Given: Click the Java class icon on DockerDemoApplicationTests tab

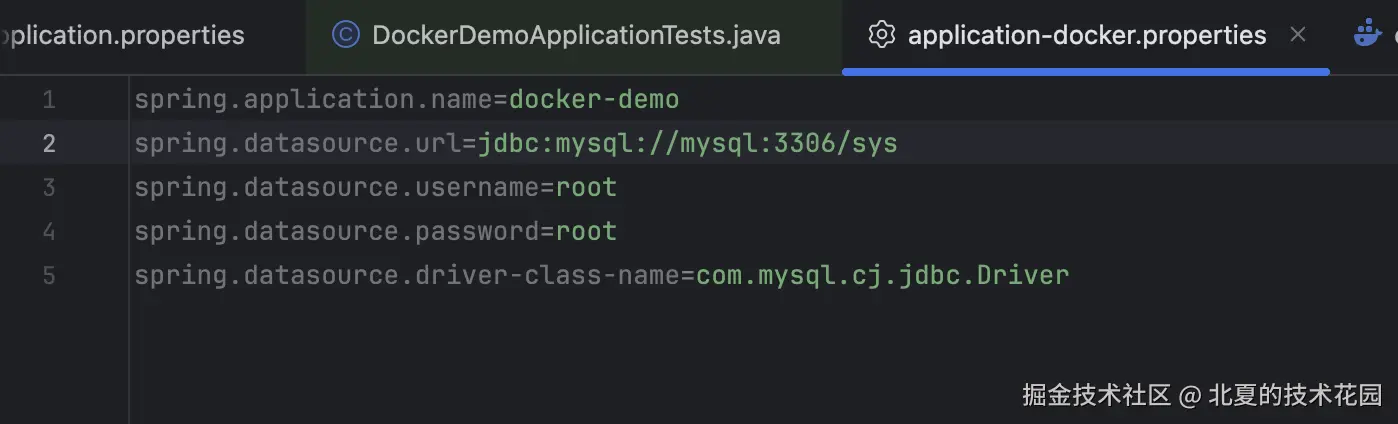Looking at the screenshot, I should point(345,35).
